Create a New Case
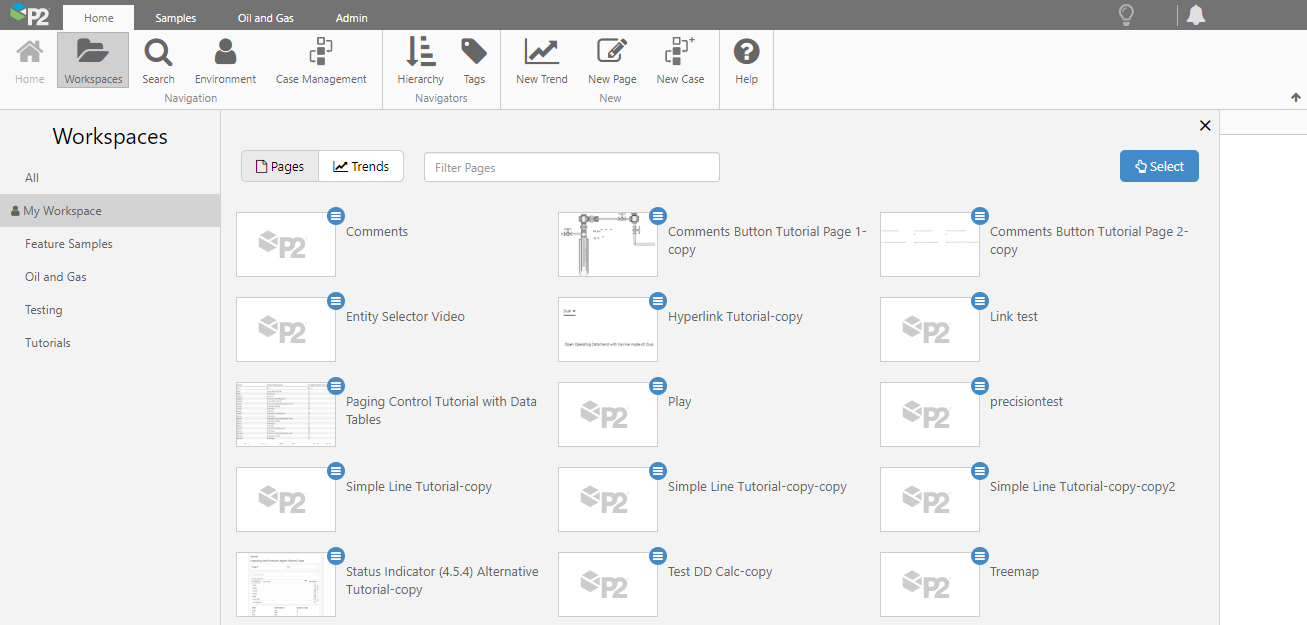 pyautogui.click(x=680, y=60)
